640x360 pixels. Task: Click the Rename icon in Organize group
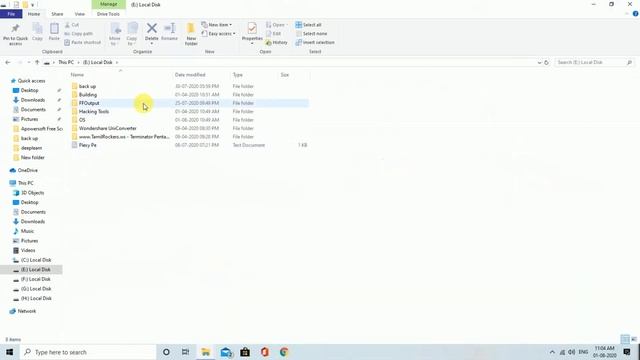169,28
